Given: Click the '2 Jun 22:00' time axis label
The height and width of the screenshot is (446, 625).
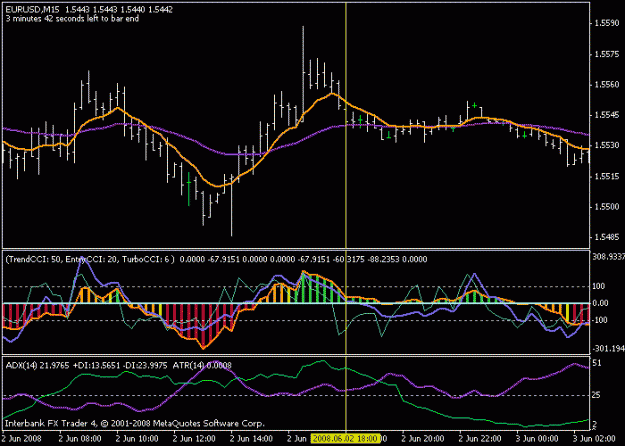Looking at the screenshot, I should coord(480,439).
